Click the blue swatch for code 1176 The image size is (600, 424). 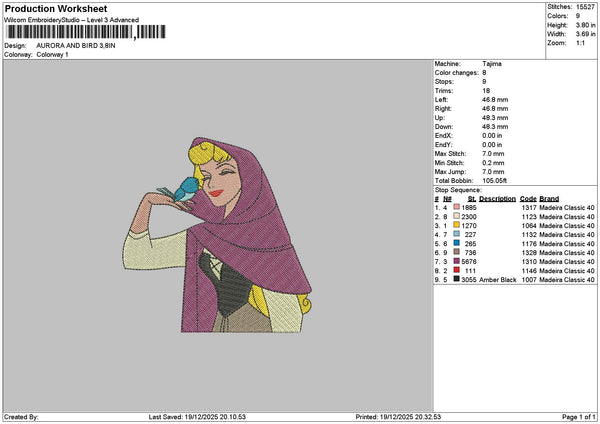pos(456,243)
